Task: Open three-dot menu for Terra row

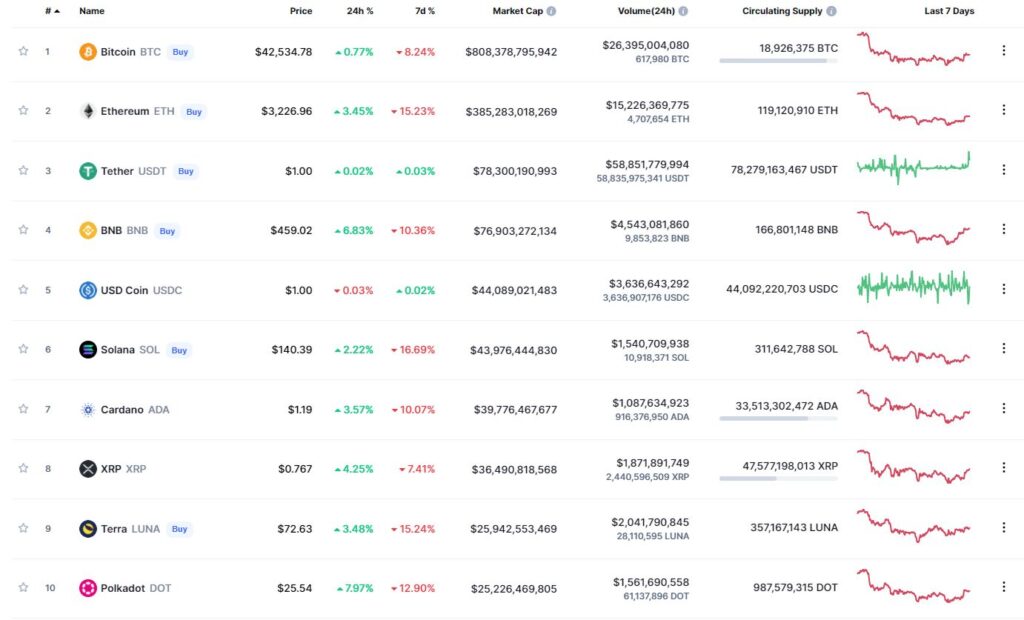Action: (x=1004, y=527)
